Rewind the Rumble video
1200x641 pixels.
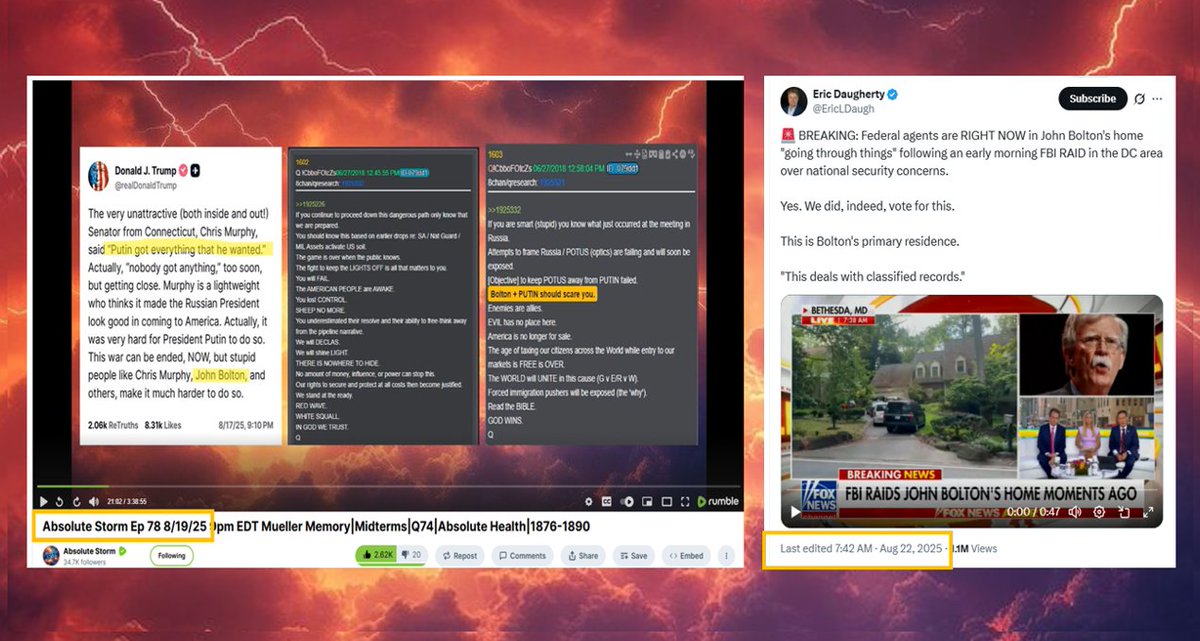(59, 502)
